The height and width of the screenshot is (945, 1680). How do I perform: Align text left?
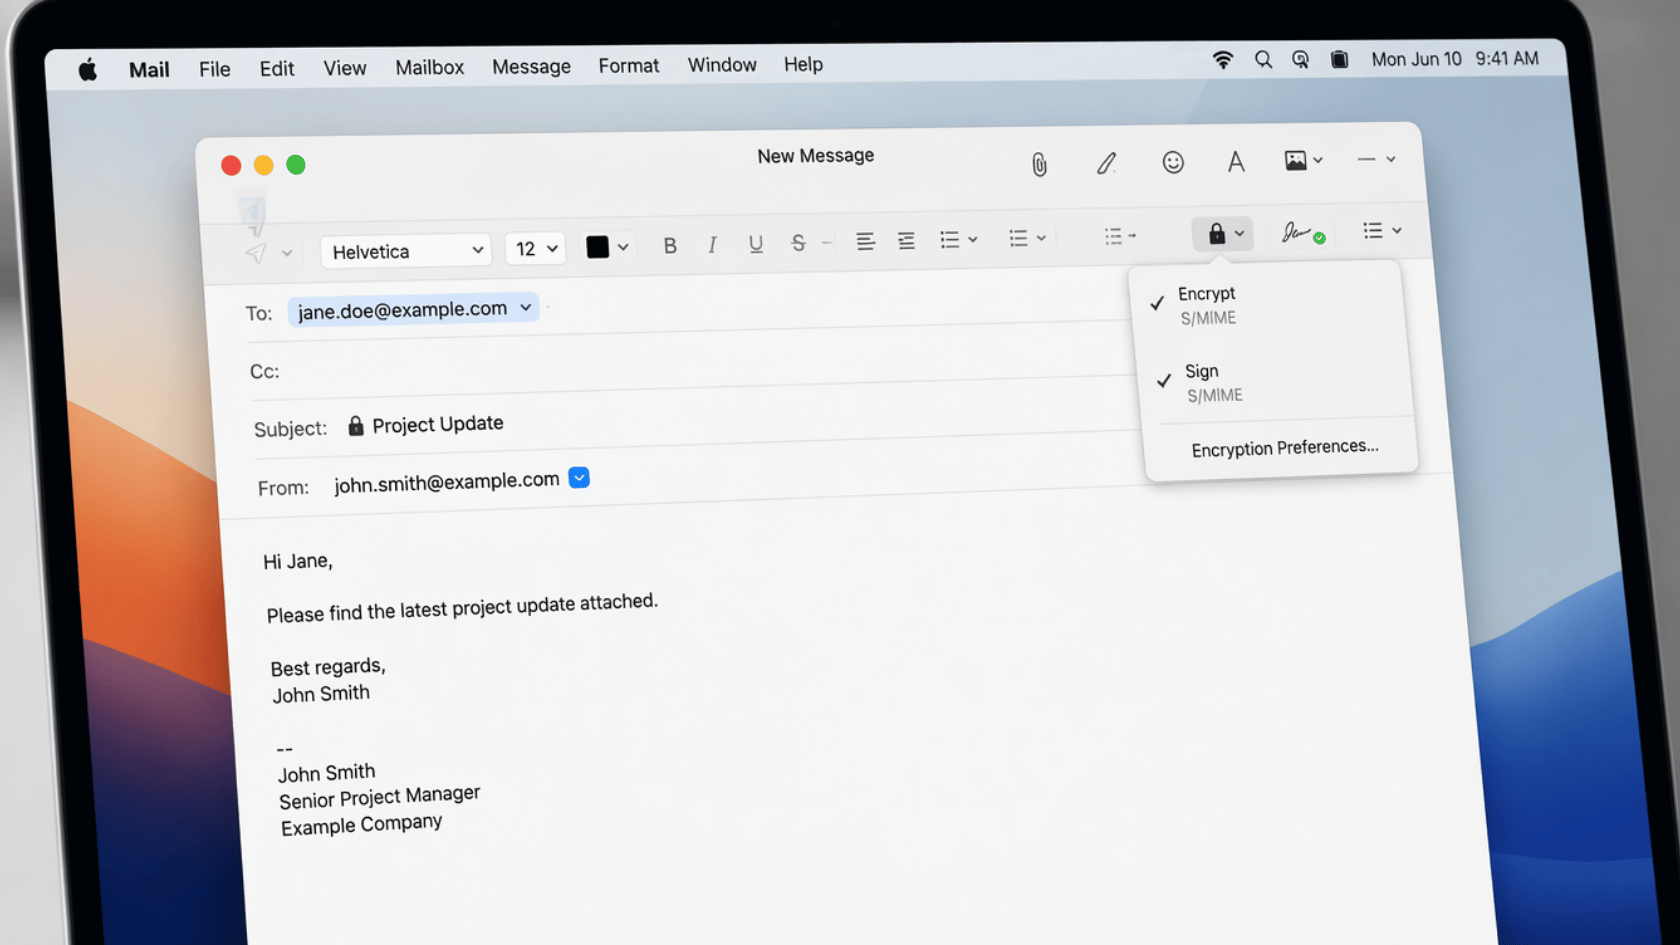tap(865, 241)
